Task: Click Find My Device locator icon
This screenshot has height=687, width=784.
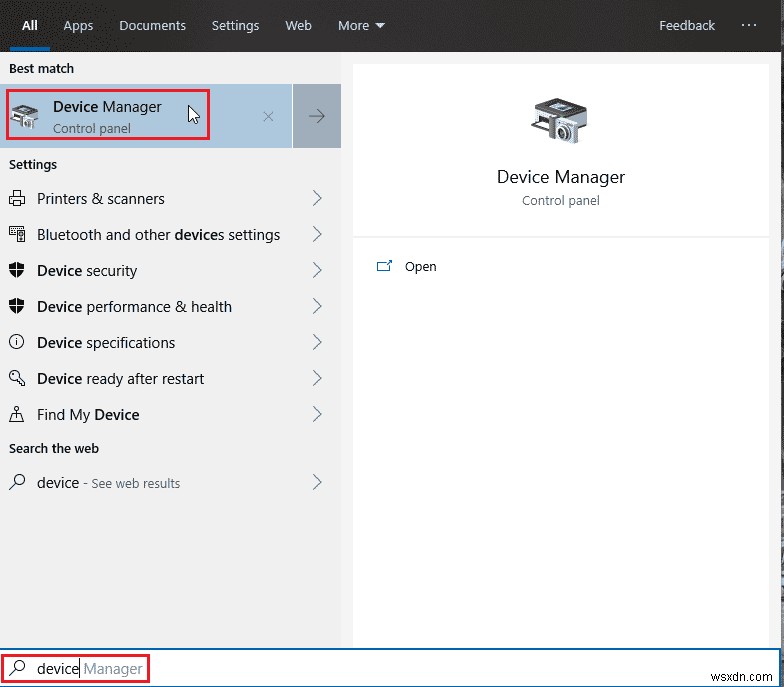Action: 16,414
